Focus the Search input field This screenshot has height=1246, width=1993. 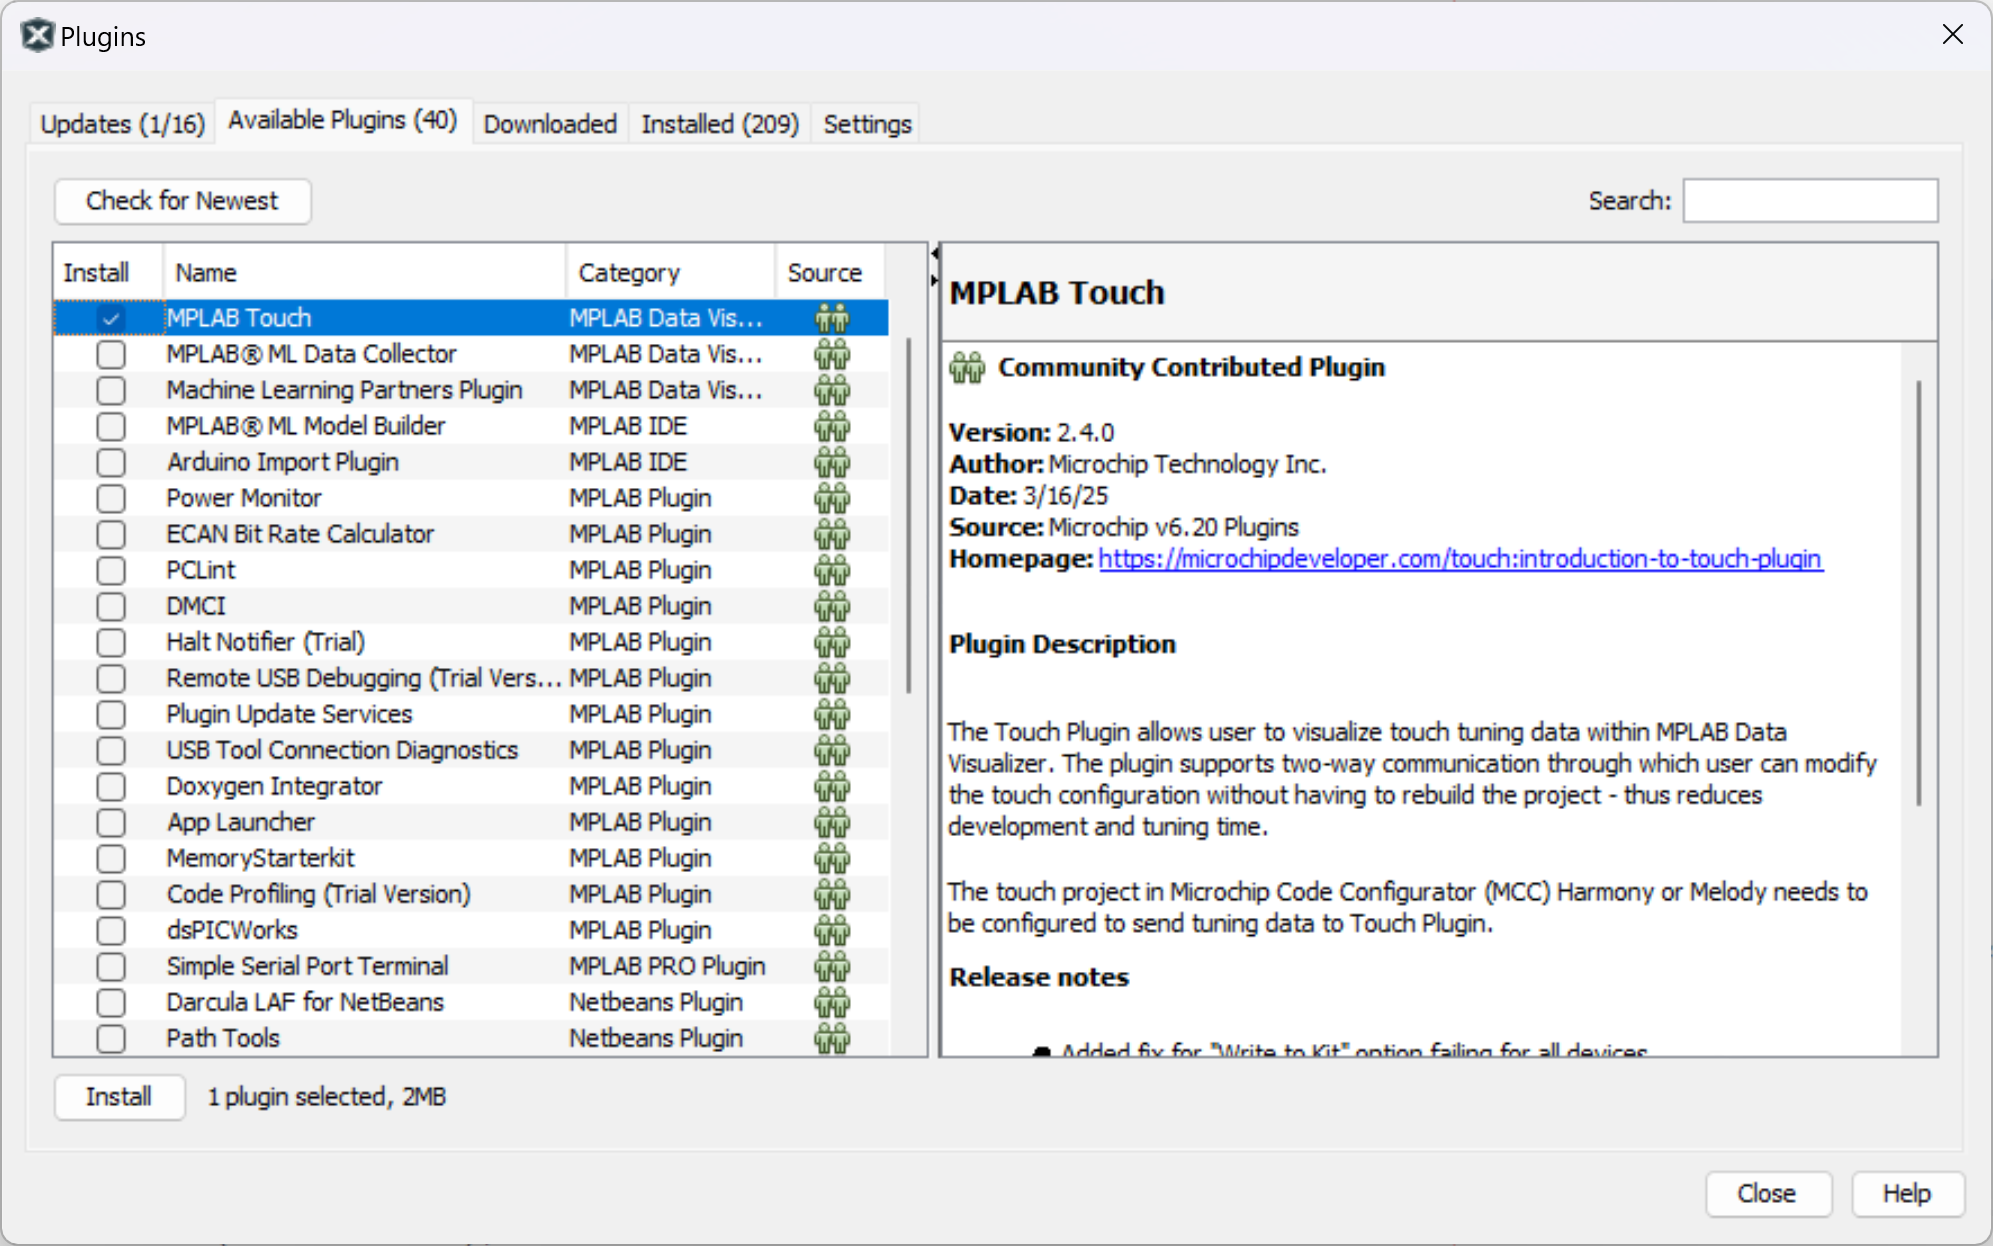coord(1810,201)
